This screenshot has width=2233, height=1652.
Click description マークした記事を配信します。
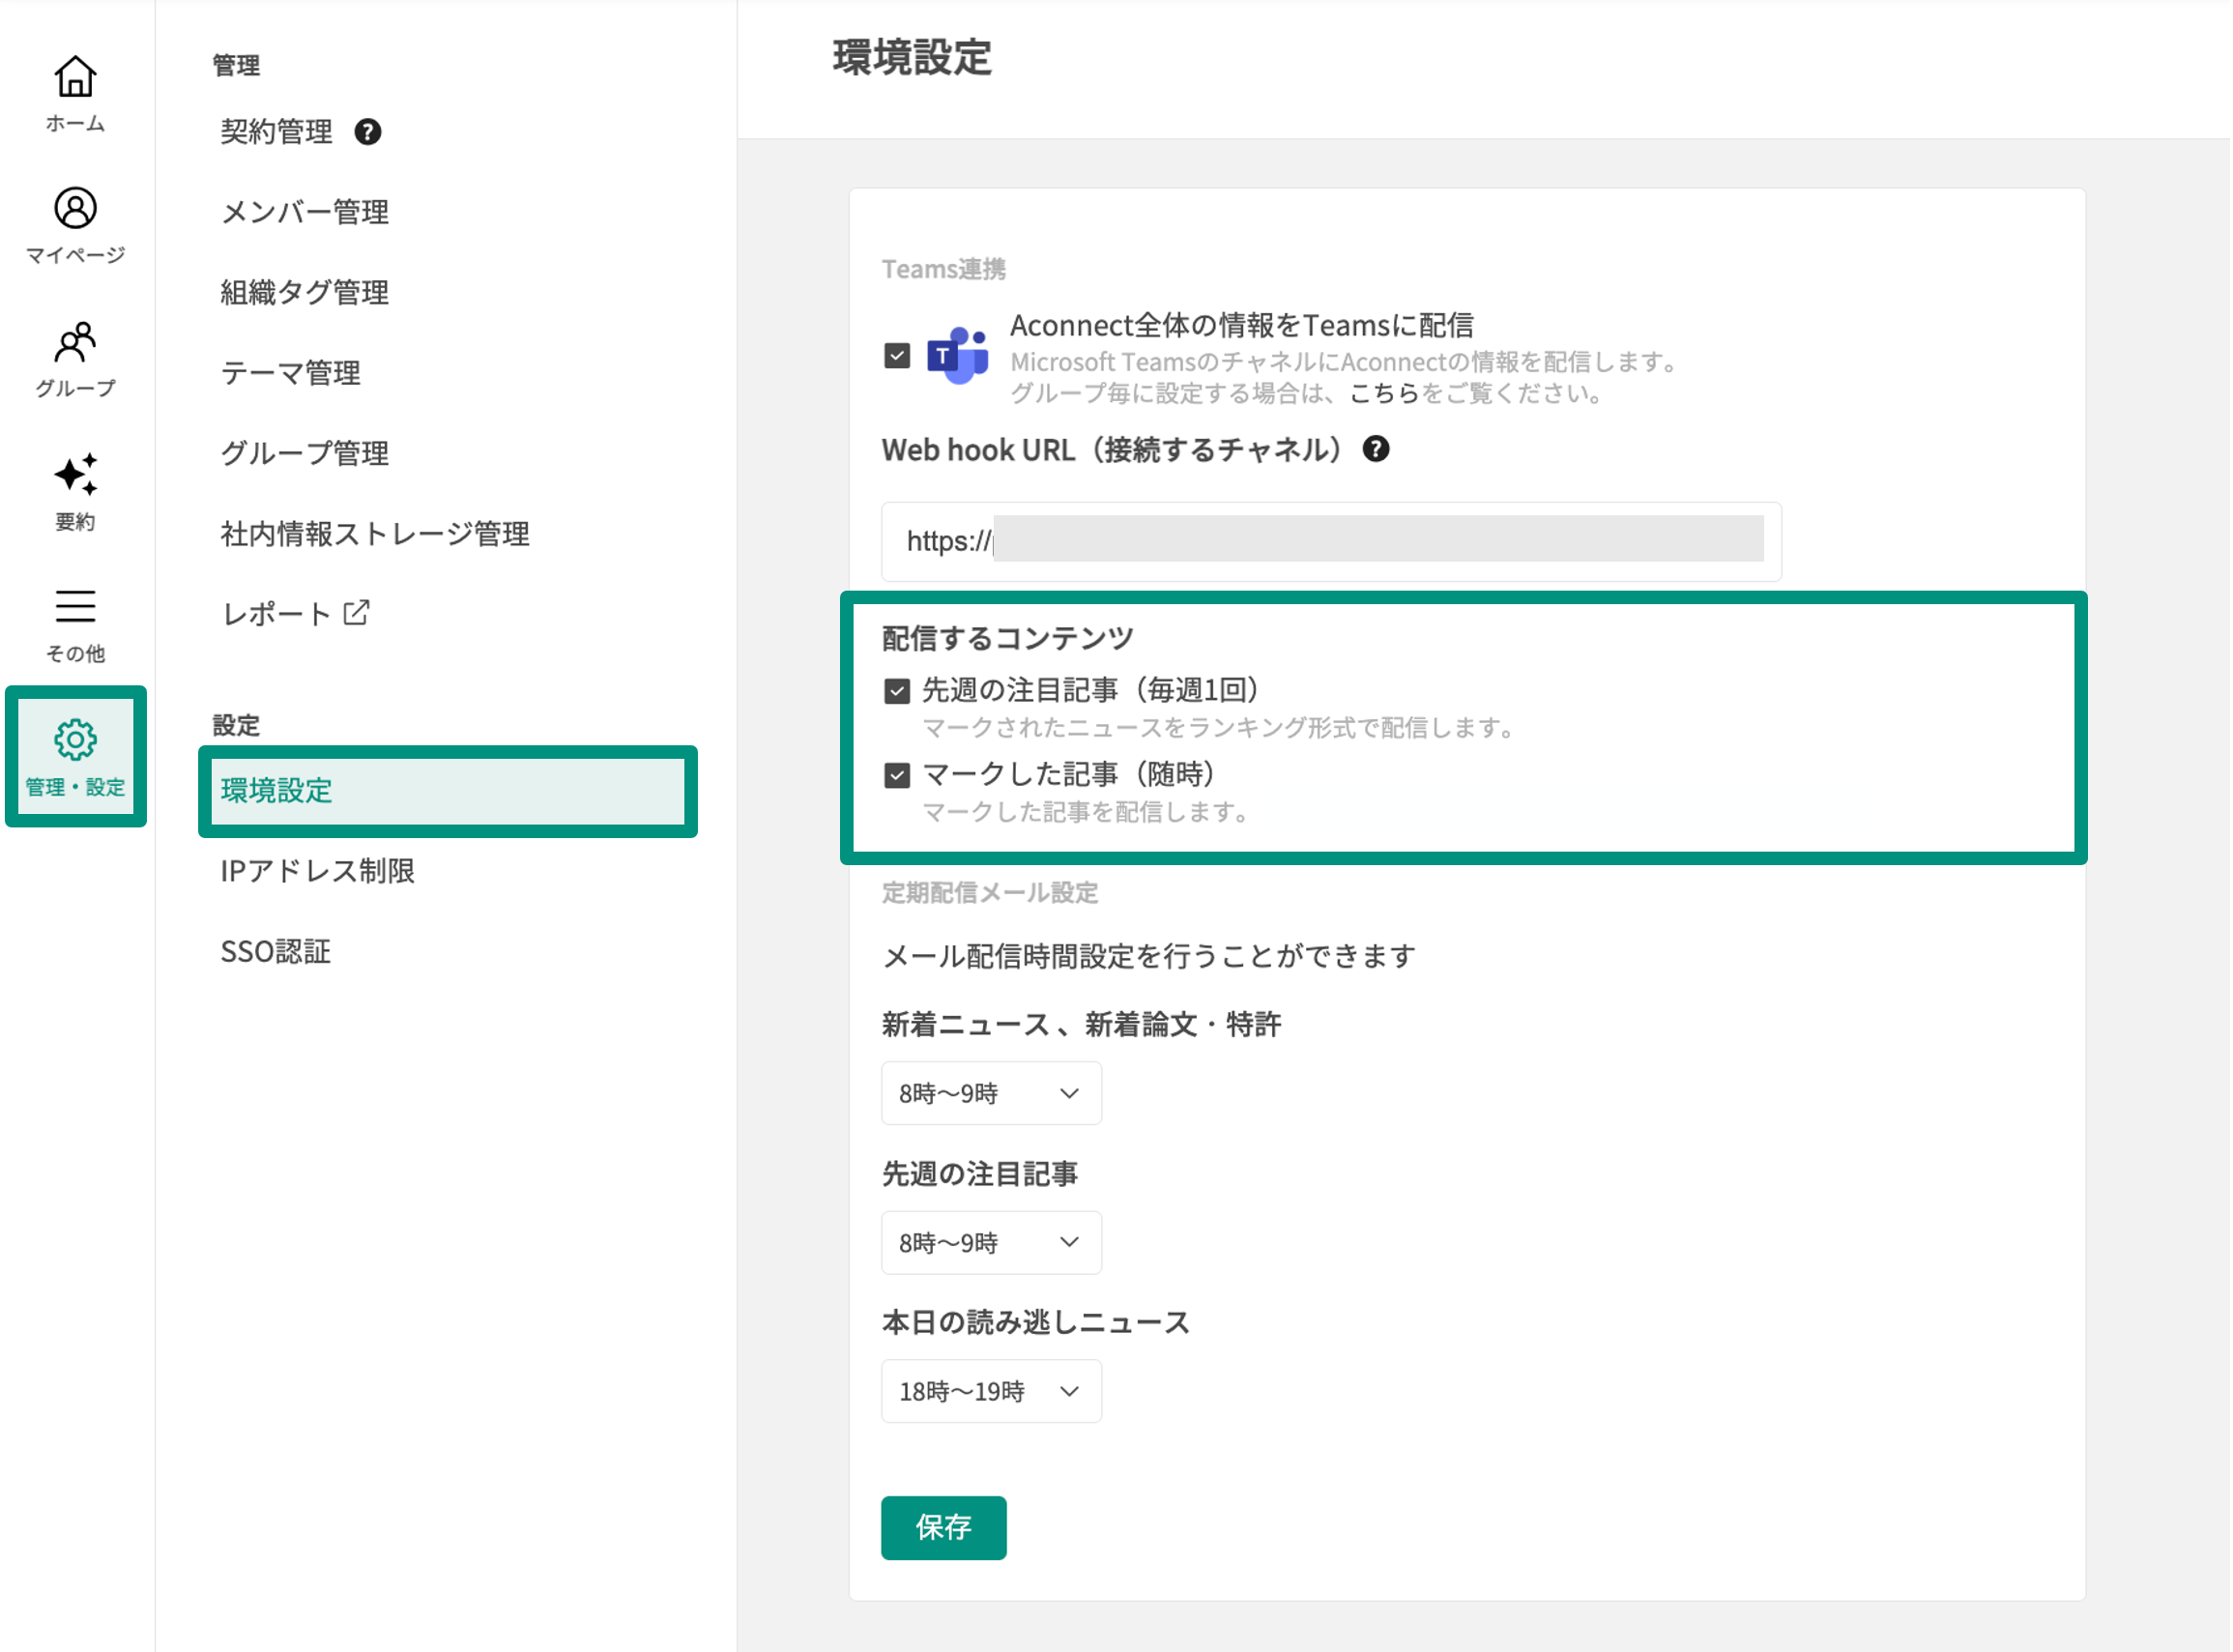pos(1086,812)
